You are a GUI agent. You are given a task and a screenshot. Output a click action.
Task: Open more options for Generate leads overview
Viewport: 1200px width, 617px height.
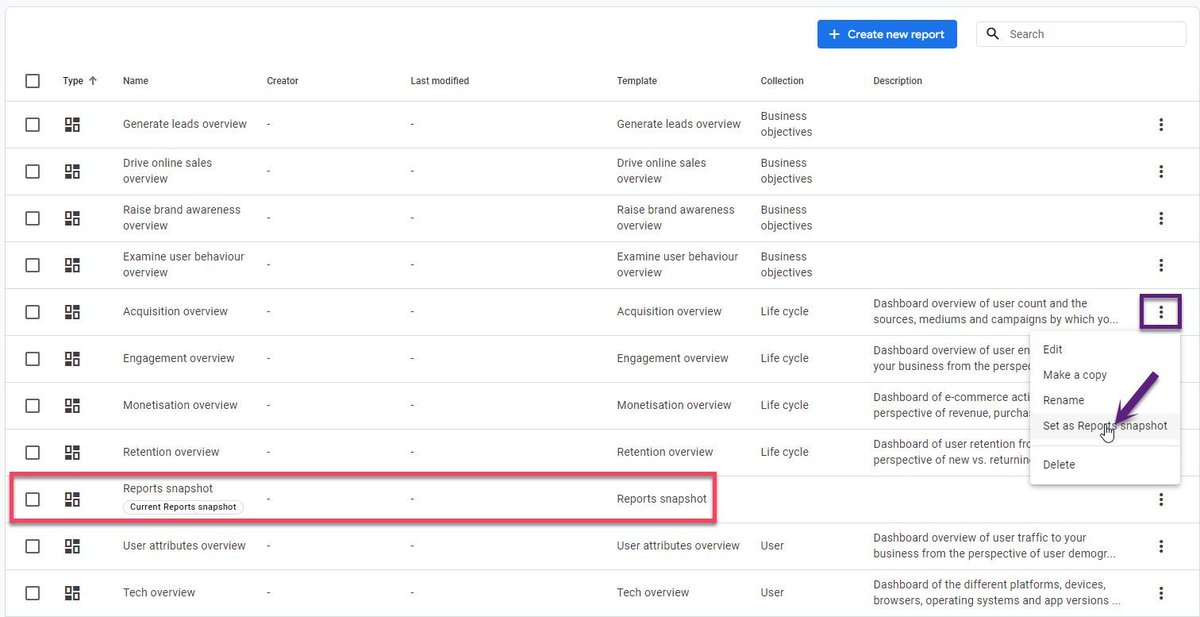[x=1161, y=125]
